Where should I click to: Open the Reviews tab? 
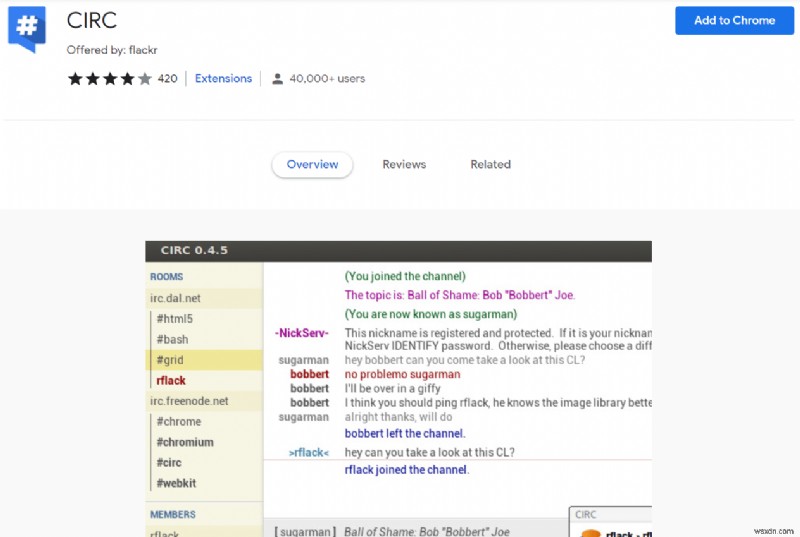tap(404, 164)
